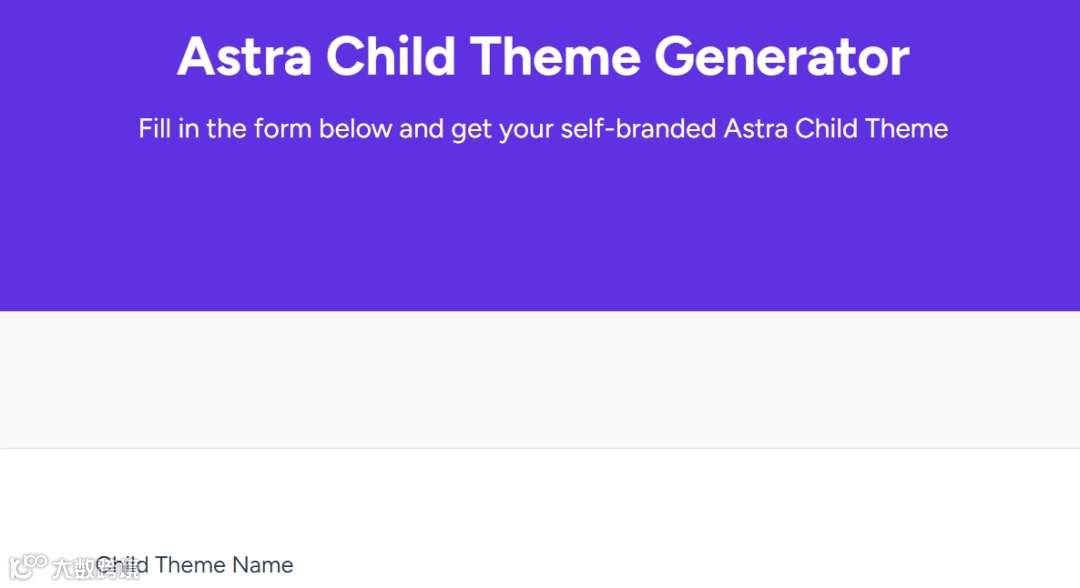Click the word 'Generator' in the main heading
Screen dimensions: 1080x588
tap(782, 56)
